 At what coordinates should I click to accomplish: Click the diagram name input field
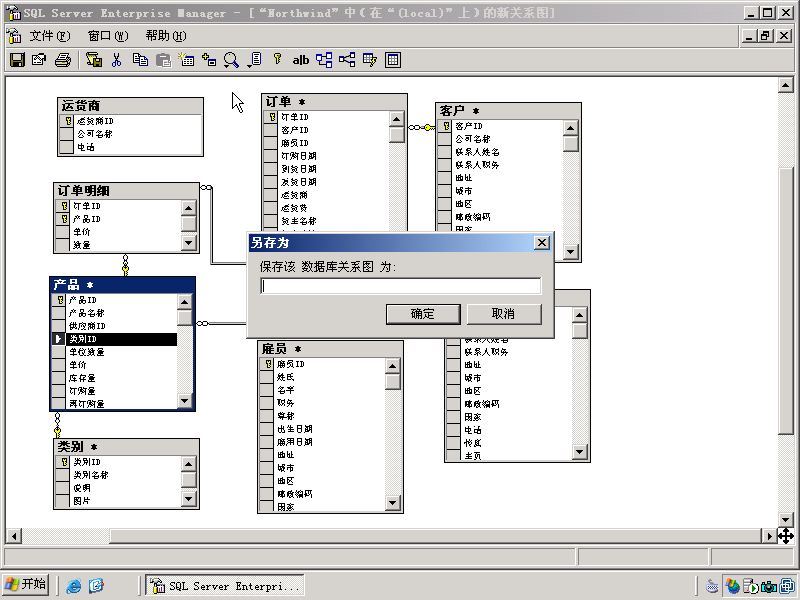(401, 286)
